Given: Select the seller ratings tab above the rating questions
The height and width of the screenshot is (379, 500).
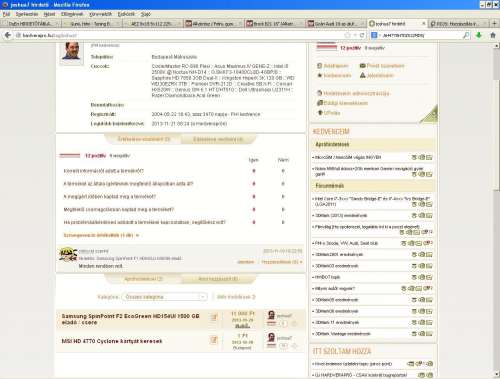Looking at the screenshot, I should pyautogui.click(x=143, y=139).
